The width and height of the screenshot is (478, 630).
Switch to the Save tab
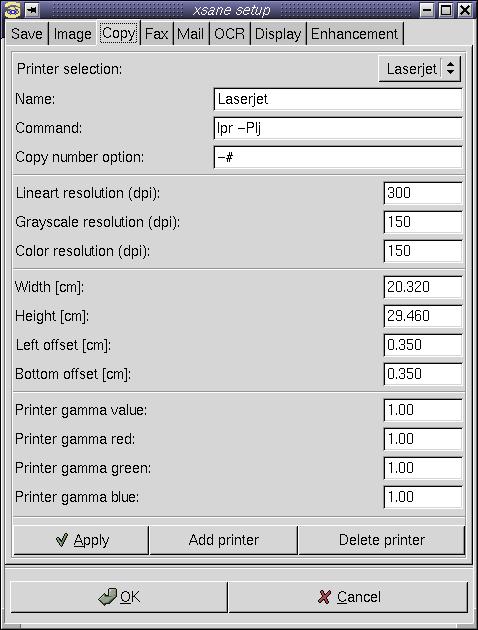point(27,34)
